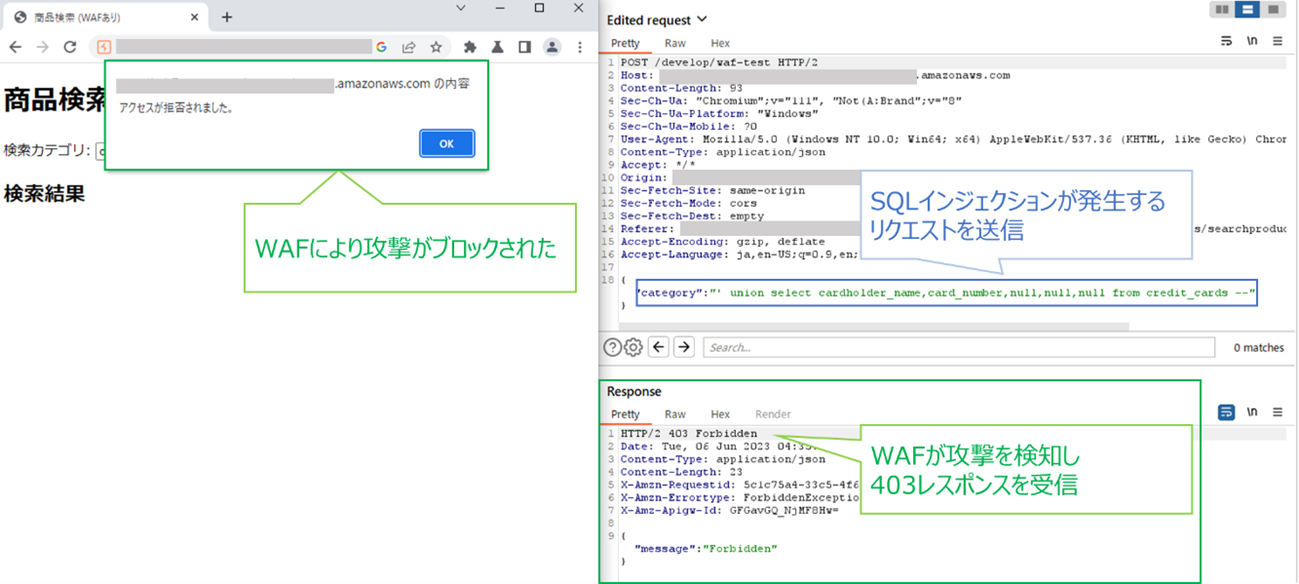Image resolution: width=1299 pixels, height=584 pixels.
Task: Toggle line wrap in response panel
Action: tap(1226, 412)
